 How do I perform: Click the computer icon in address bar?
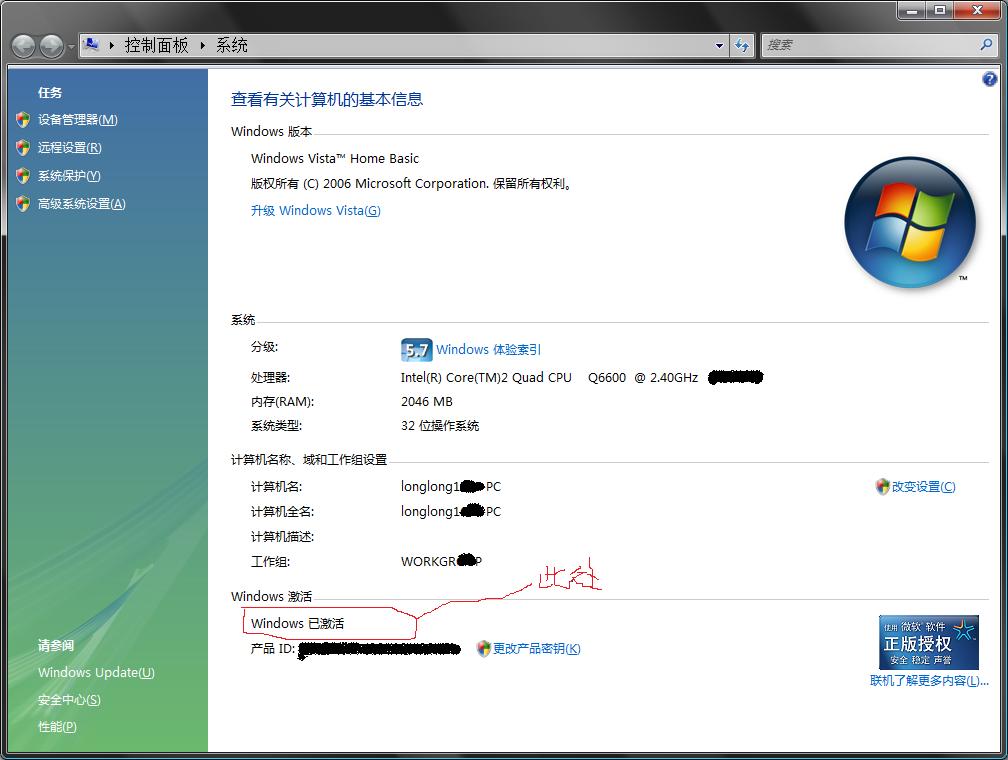92,44
